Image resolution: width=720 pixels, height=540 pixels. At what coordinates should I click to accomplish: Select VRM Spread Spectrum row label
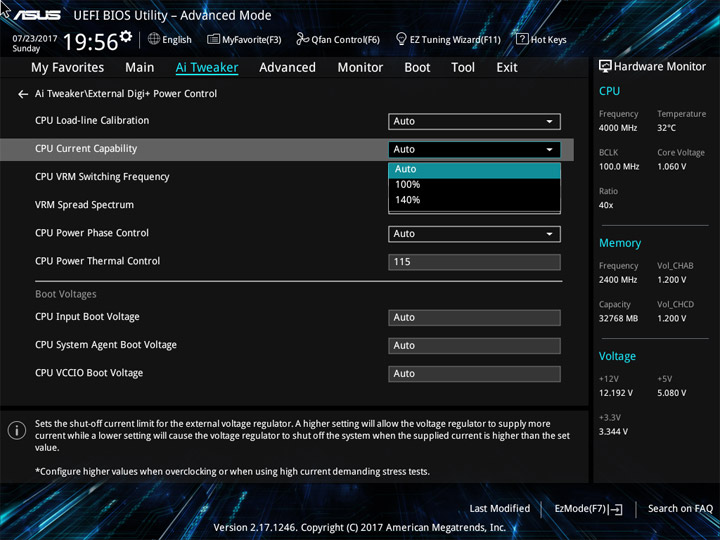click(84, 205)
